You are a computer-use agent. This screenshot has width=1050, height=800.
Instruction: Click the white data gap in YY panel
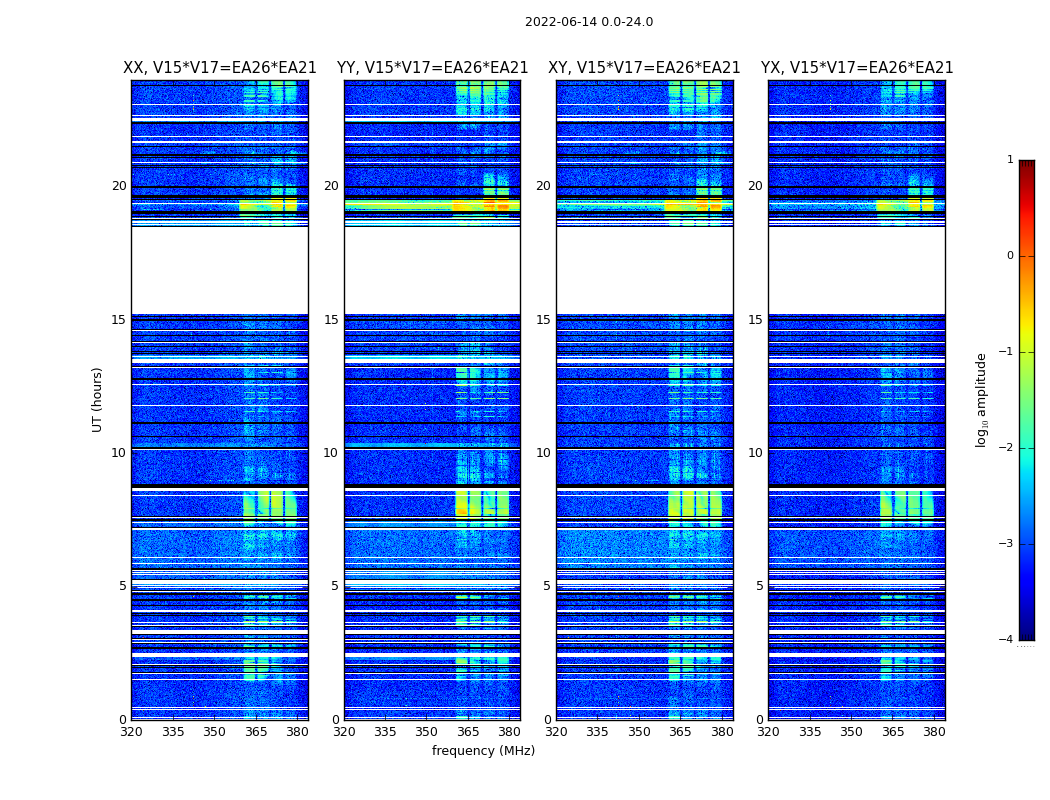[x=432, y=270]
